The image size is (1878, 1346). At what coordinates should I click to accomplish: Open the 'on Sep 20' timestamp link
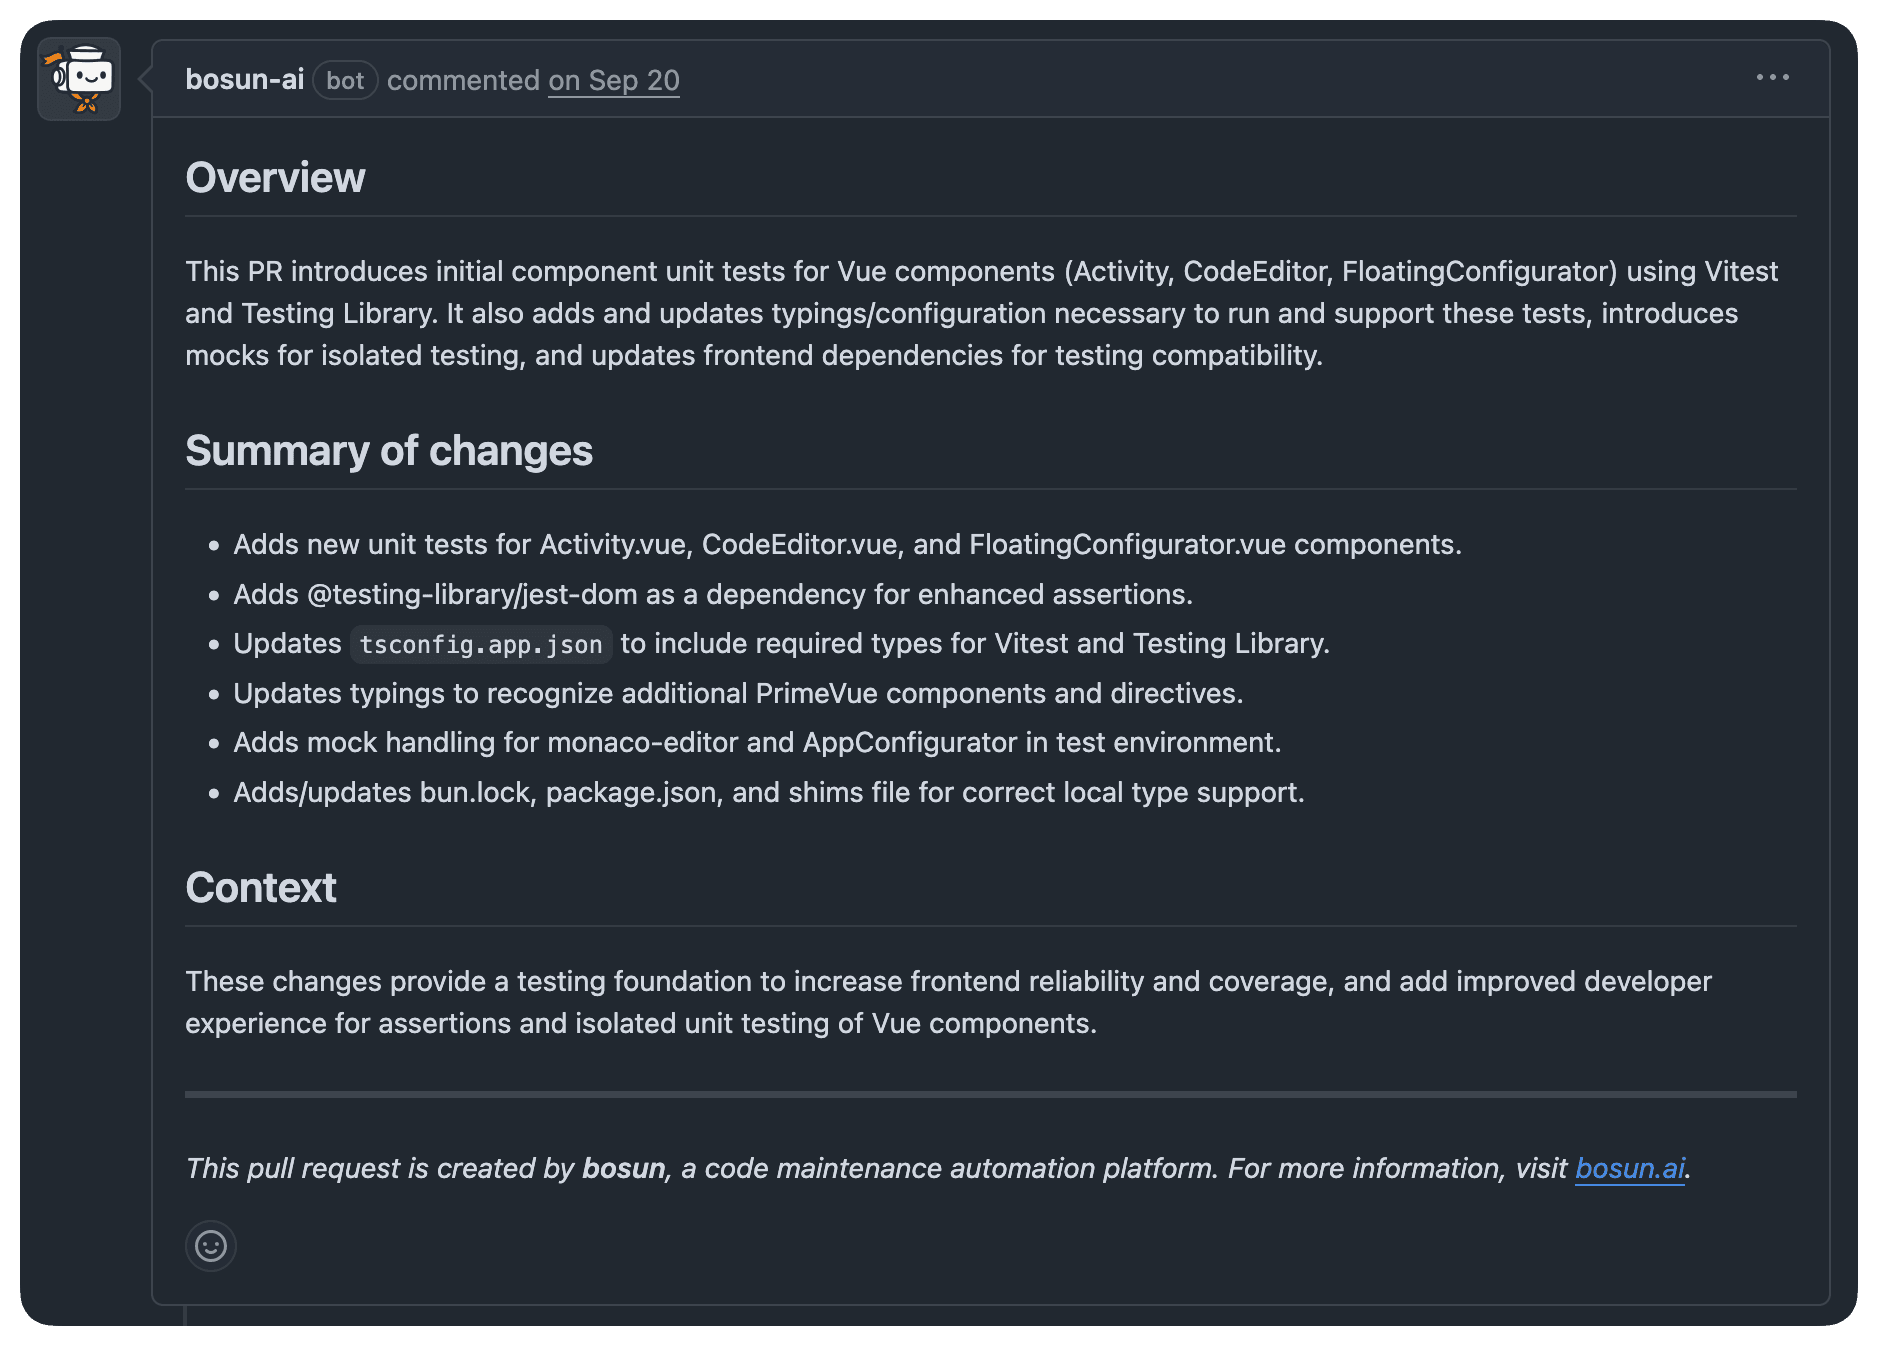click(x=613, y=80)
